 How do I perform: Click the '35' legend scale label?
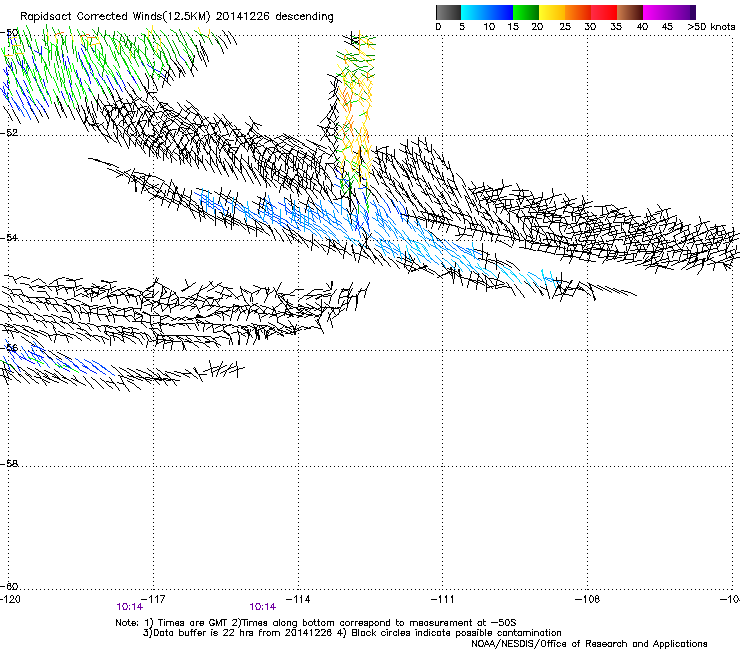coord(616,27)
